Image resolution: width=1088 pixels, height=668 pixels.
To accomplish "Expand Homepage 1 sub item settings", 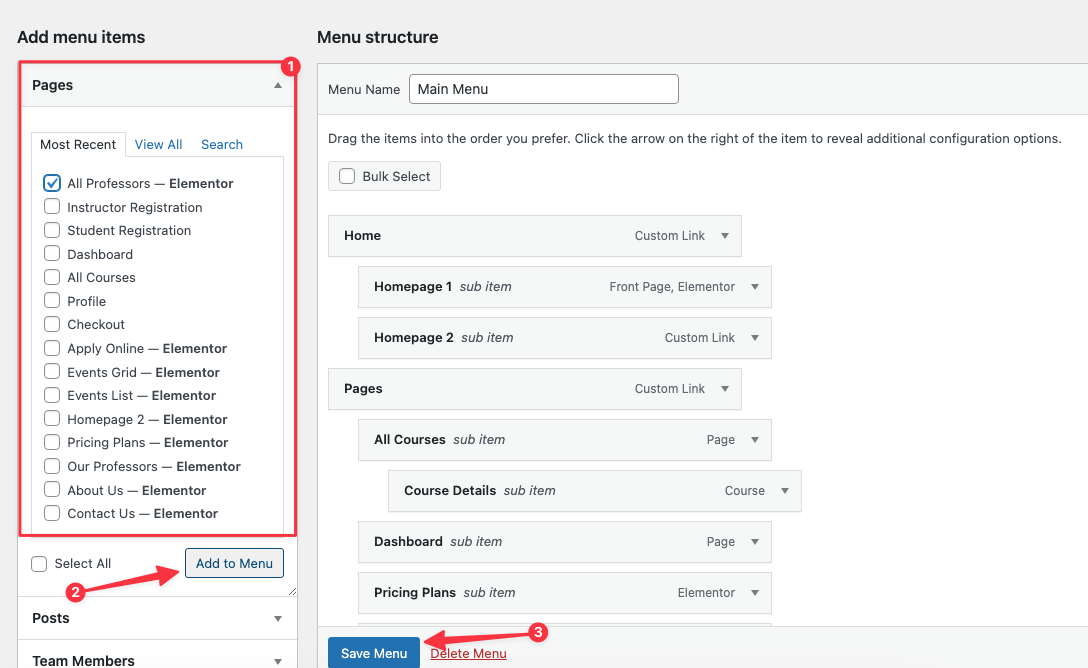I will [x=755, y=287].
